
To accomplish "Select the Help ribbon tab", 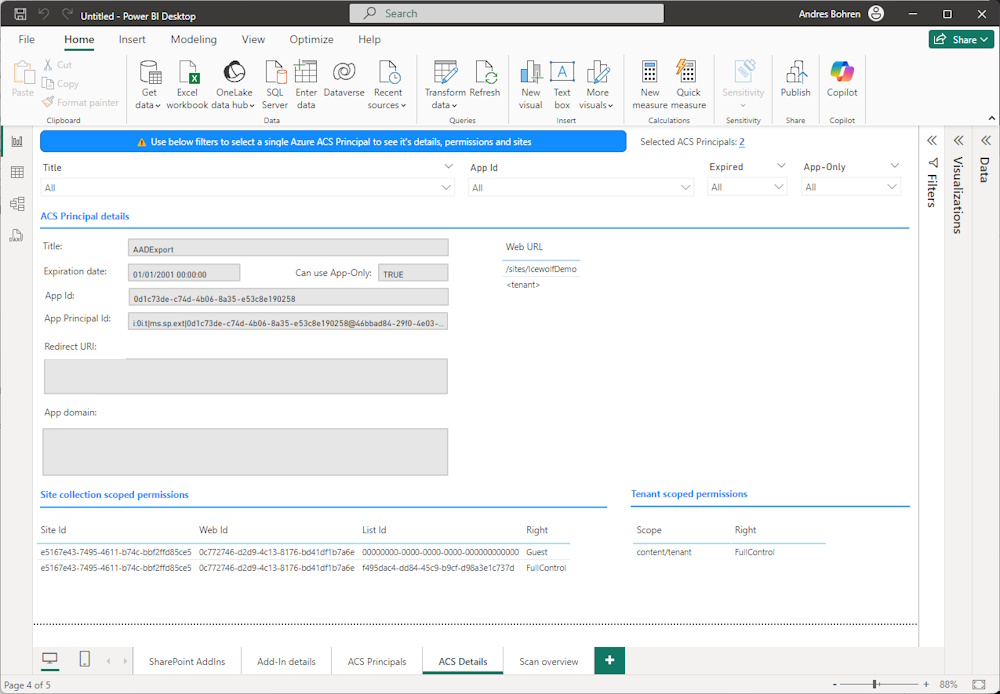I will click(369, 40).
